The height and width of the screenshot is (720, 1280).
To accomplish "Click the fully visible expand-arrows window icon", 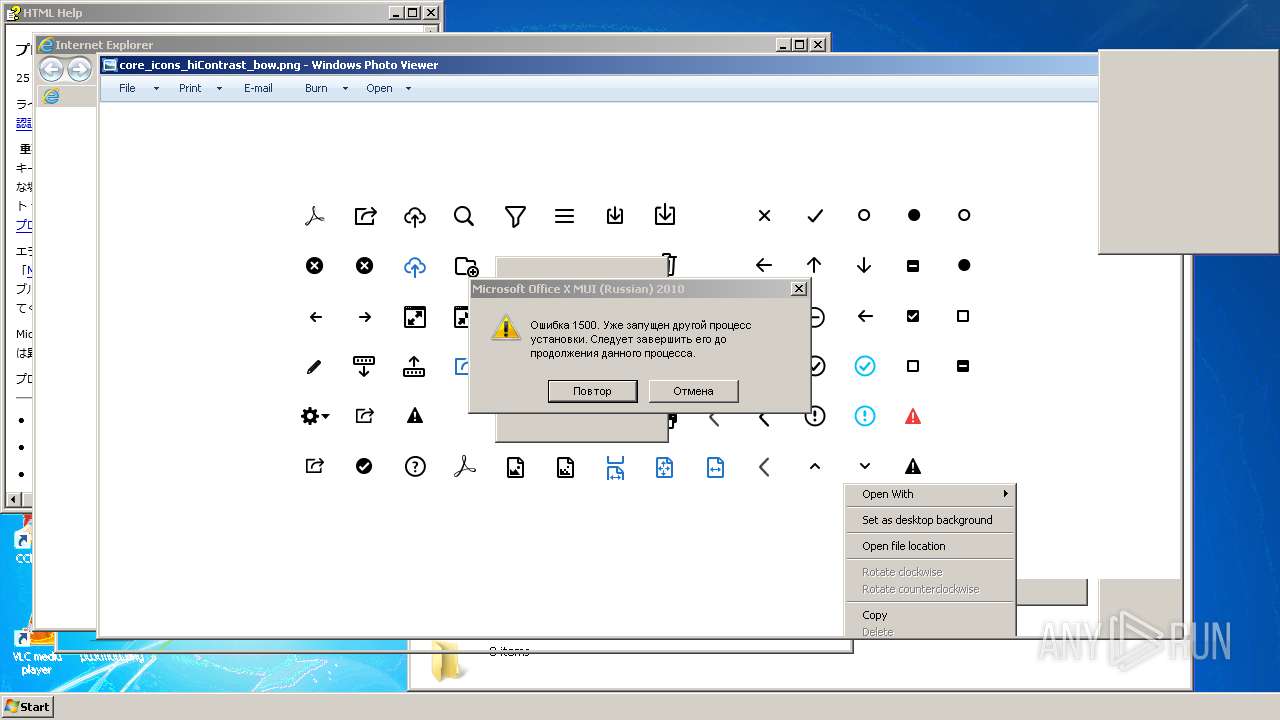I will (x=414, y=317).
